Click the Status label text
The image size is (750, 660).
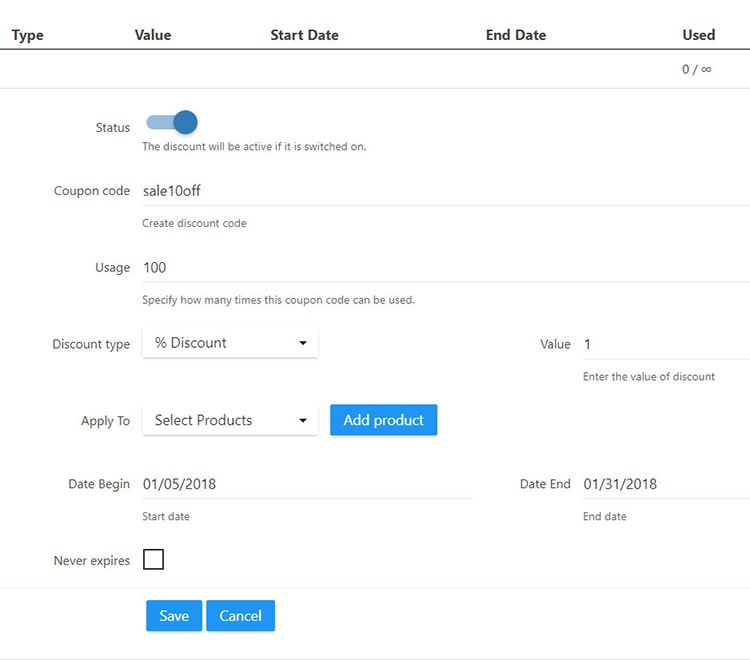113,128
